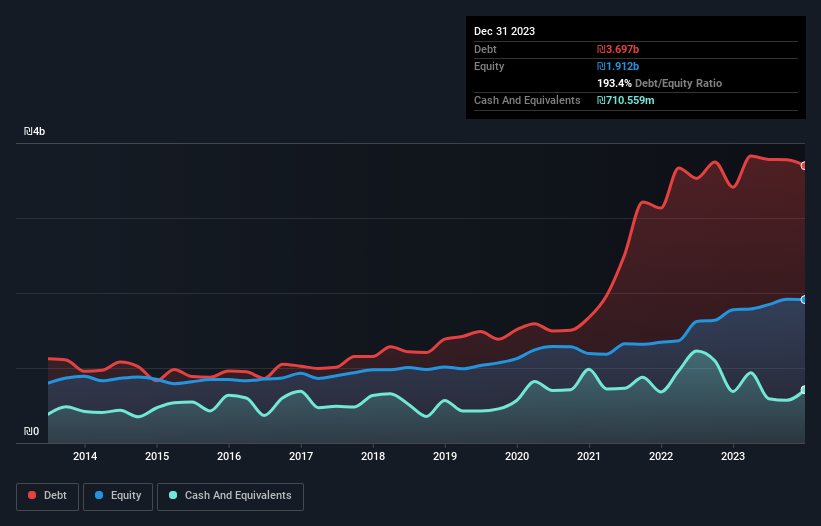The height and width of the screenshot is (526, 821).
Task: Click the red Debt legend dot
Action: (x=32, y=495)
